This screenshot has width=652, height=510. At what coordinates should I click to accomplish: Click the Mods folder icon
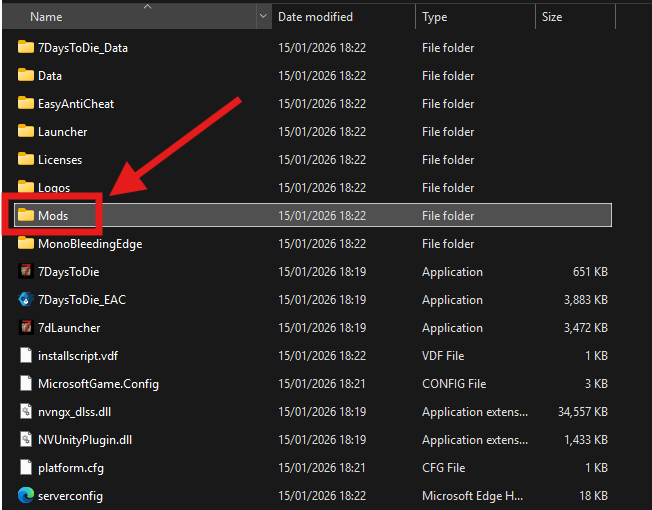pos(26,215)
